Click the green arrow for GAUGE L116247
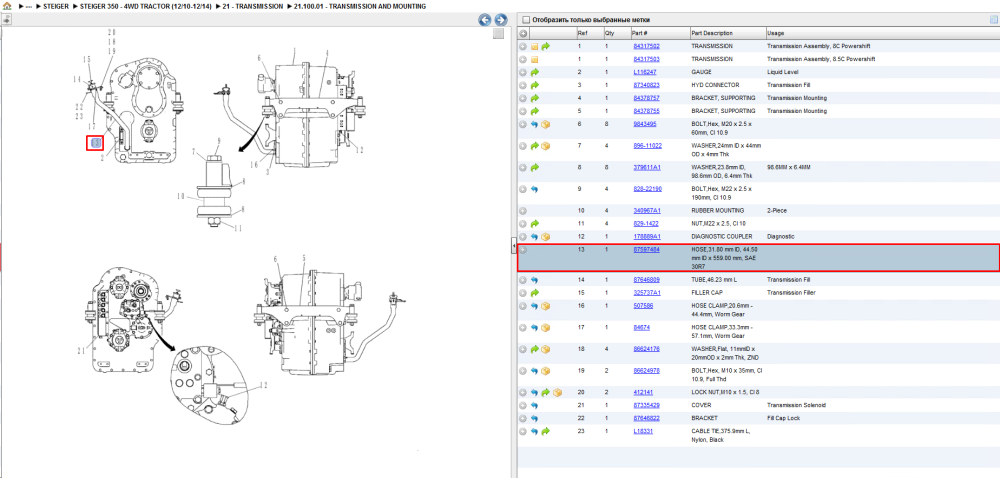This screenshot has height=478, width=1000. click(x=535, y=72)
